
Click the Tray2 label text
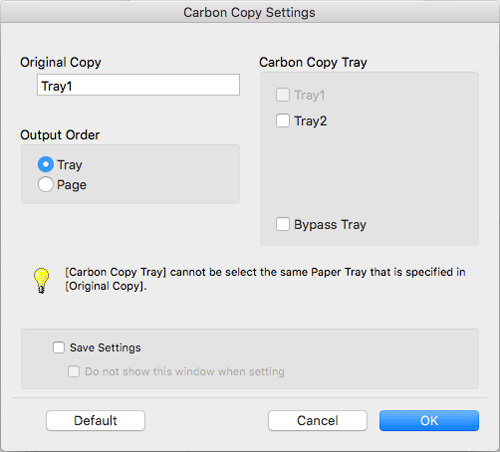tap(310, 121)
